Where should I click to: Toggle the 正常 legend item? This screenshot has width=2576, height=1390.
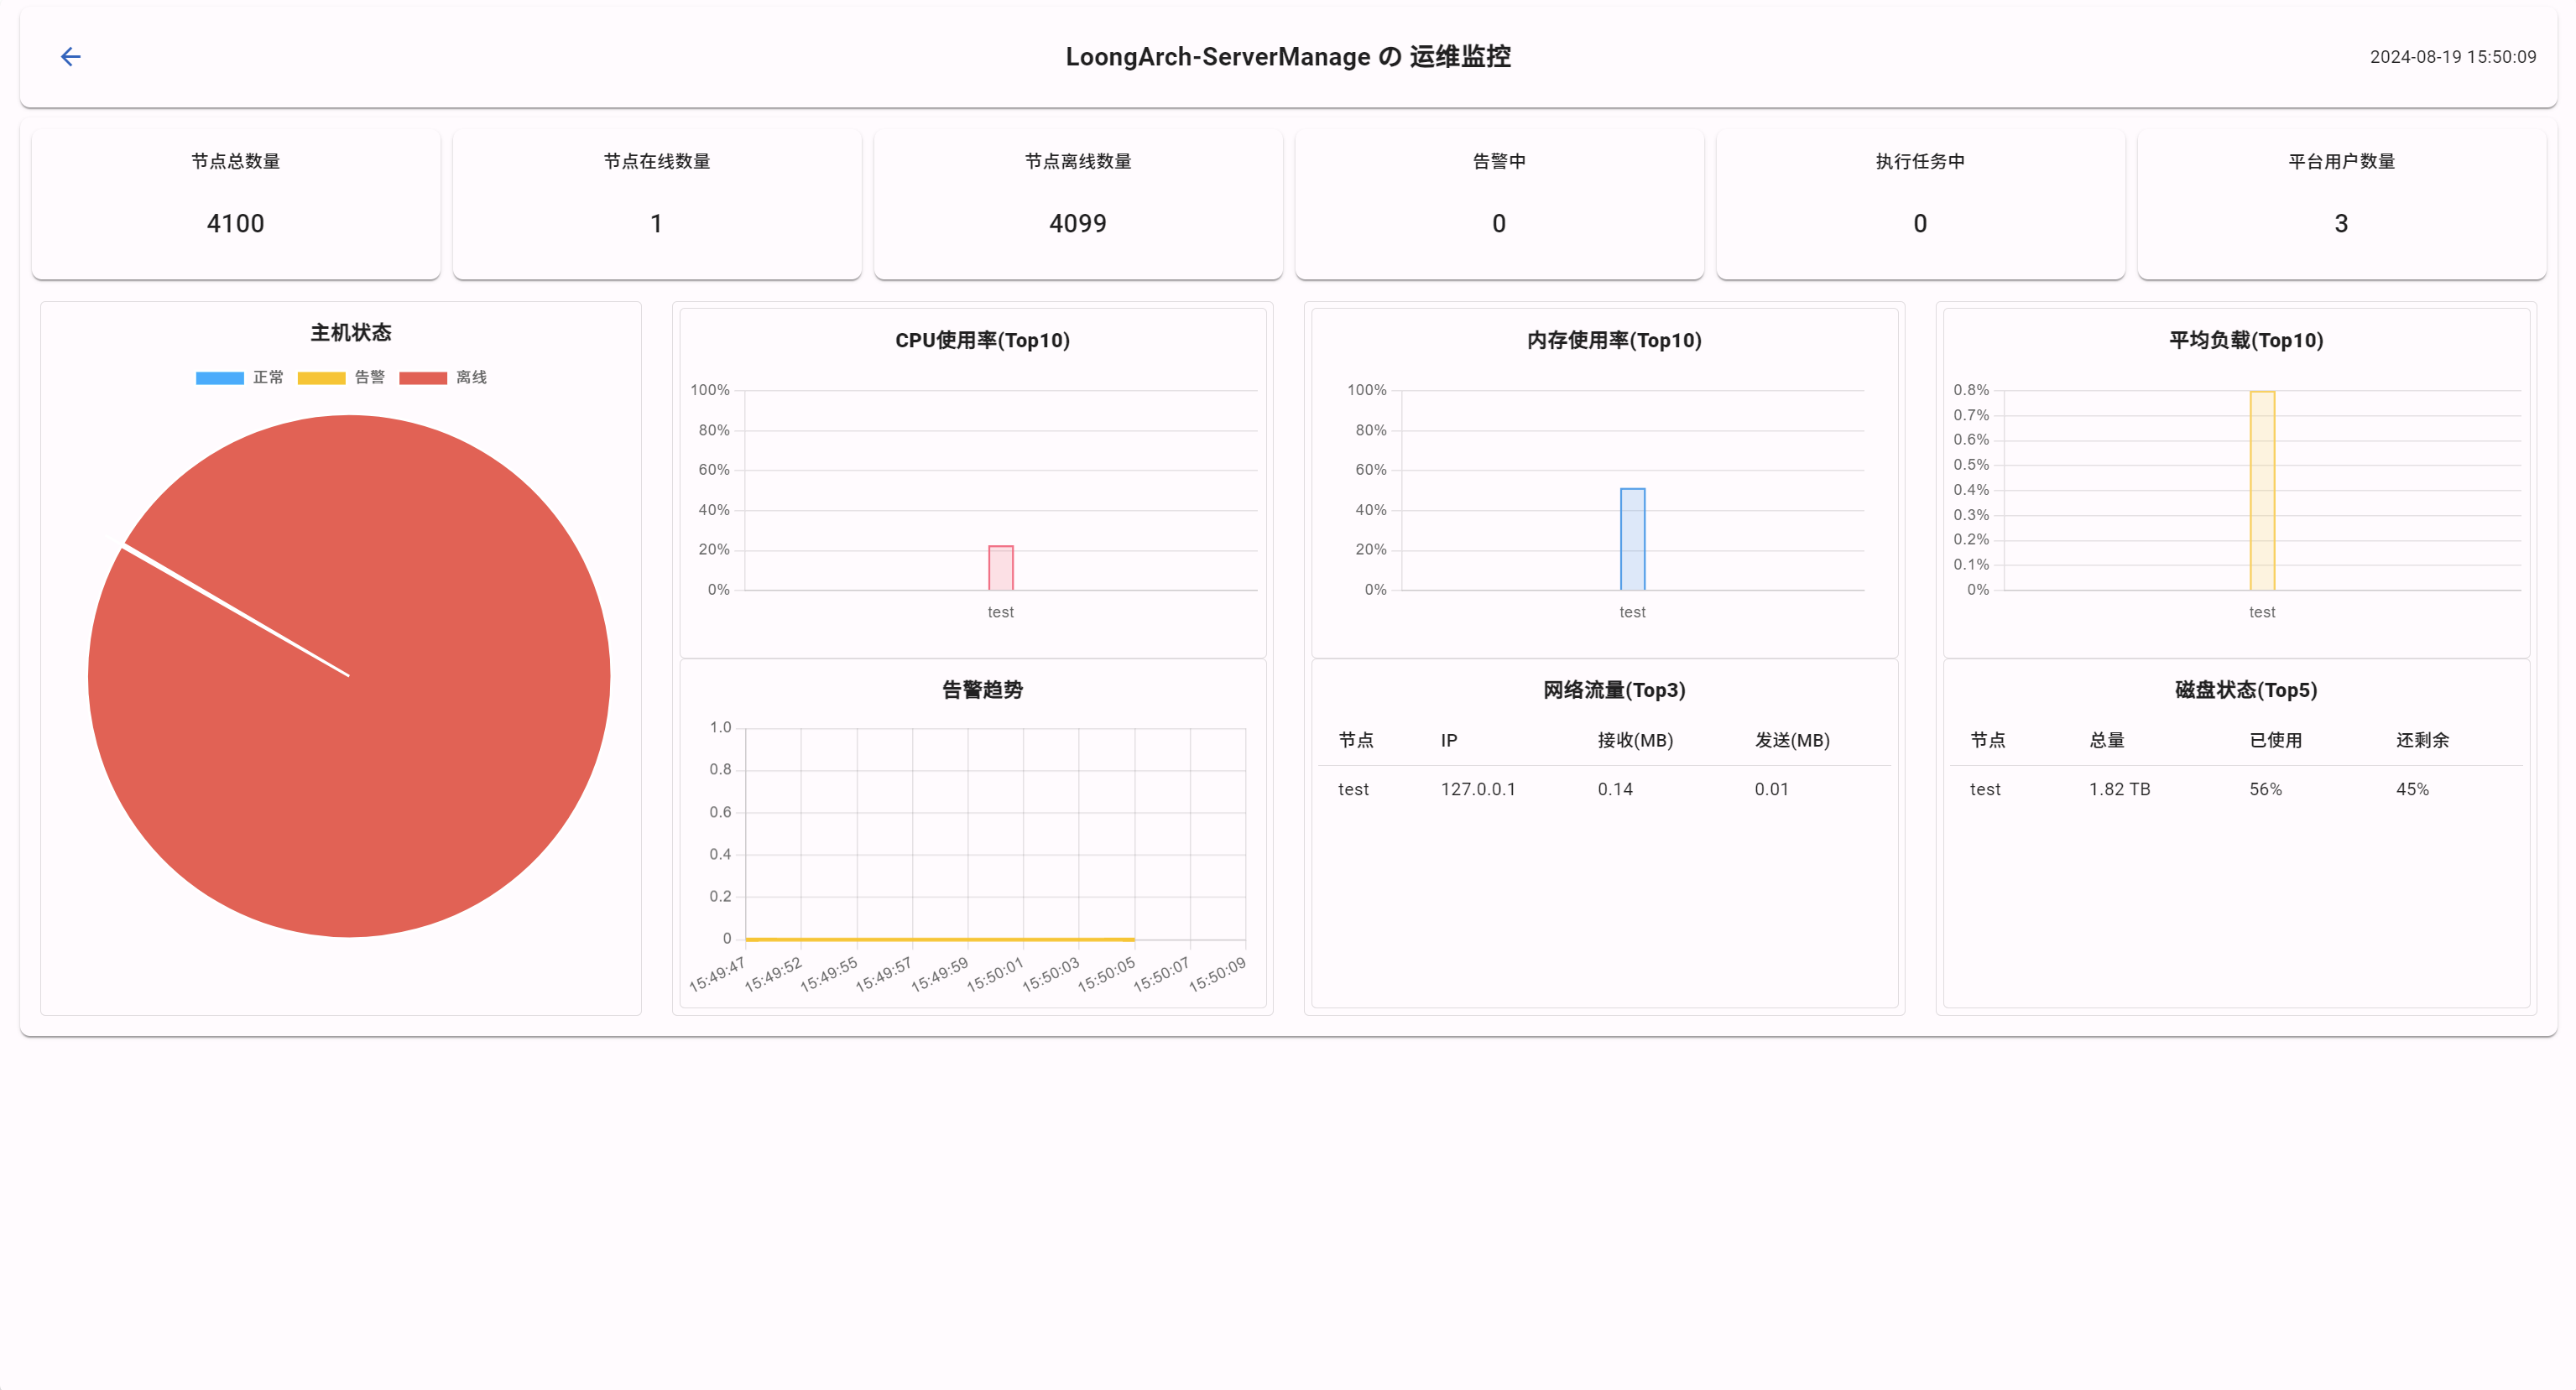pos(267,377)
